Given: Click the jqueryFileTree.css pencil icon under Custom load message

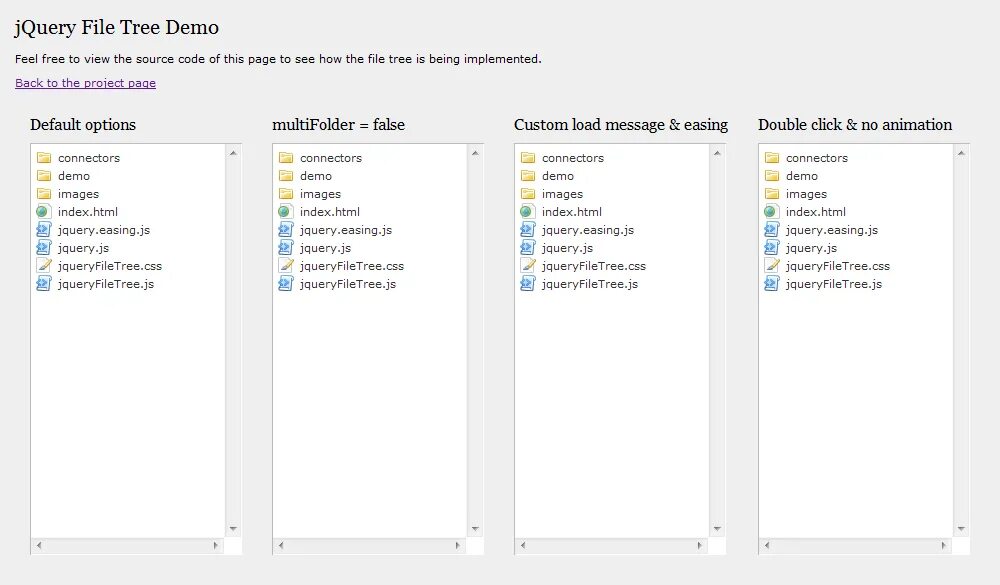Looking at the screenshot, I should pos(527,266).
